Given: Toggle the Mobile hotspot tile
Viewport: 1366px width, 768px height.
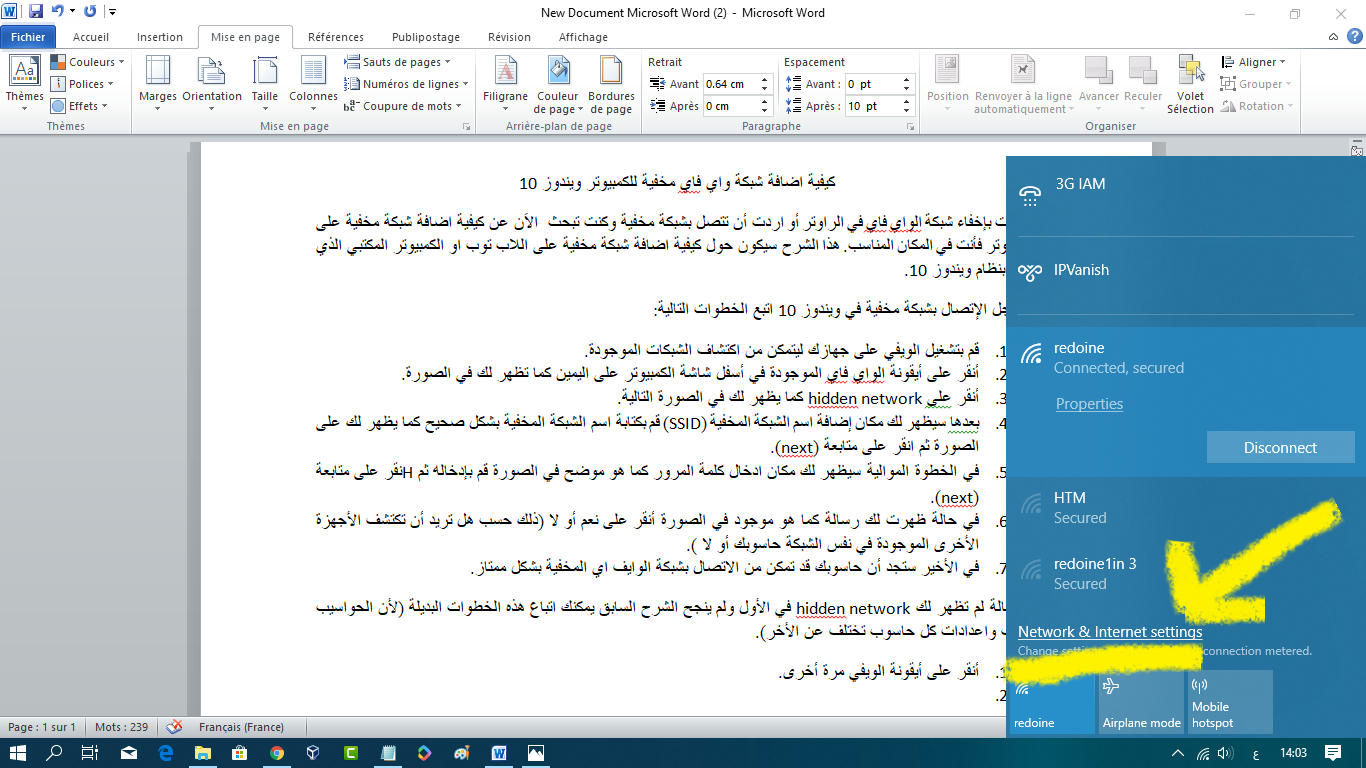Looking at the screenshot, I should tap(1229, 701).
